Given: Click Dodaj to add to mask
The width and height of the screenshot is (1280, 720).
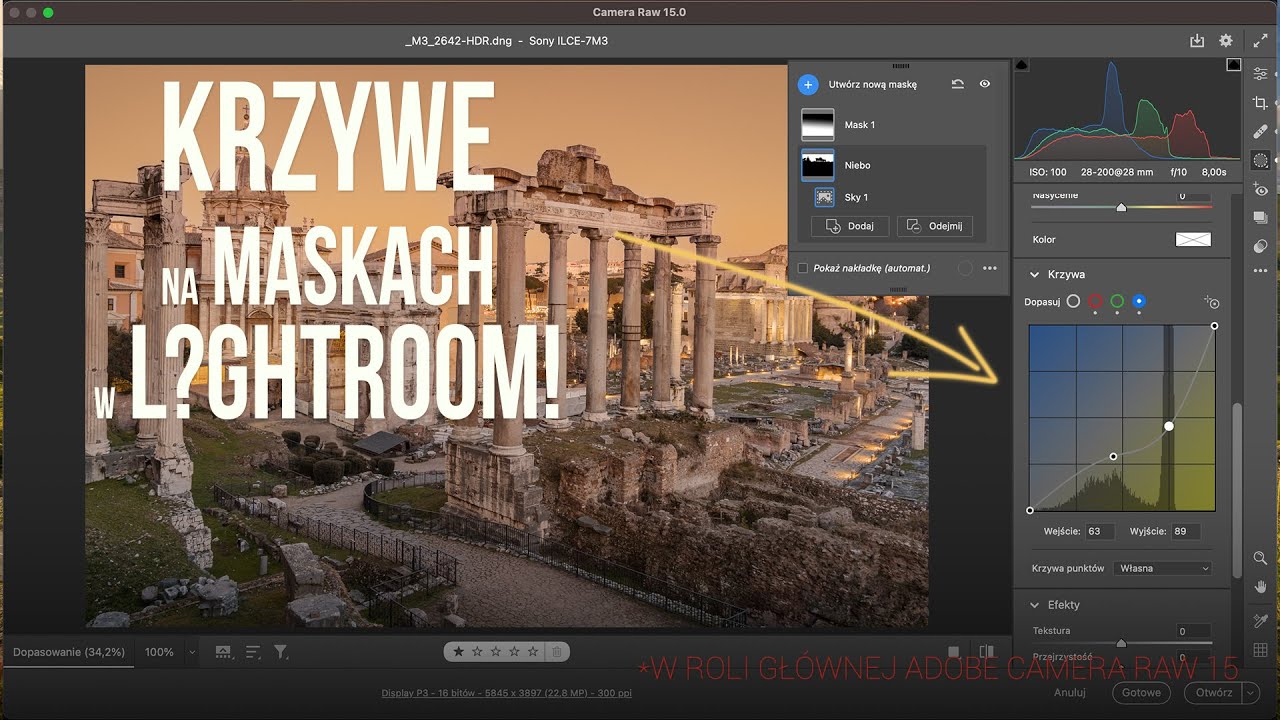Looking at the screenshot, I should pyautogui.click(x=850, y=226).
